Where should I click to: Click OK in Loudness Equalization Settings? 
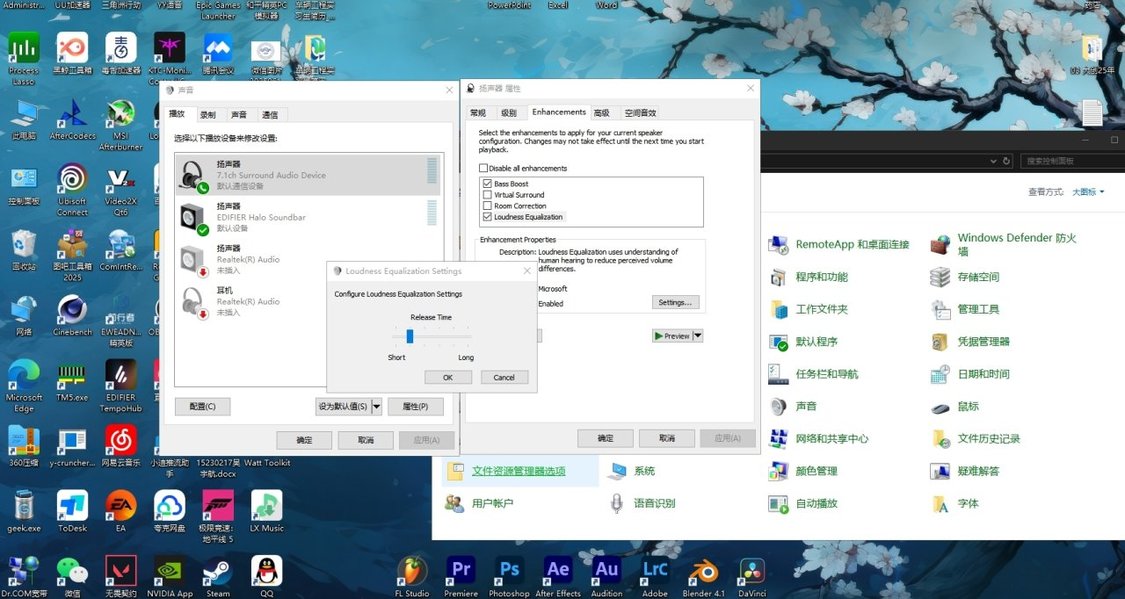448,377
